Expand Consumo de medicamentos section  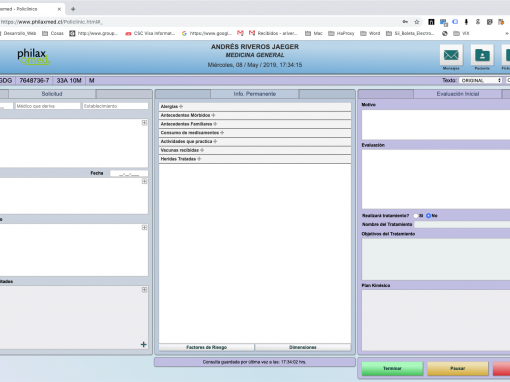point(222,133)
